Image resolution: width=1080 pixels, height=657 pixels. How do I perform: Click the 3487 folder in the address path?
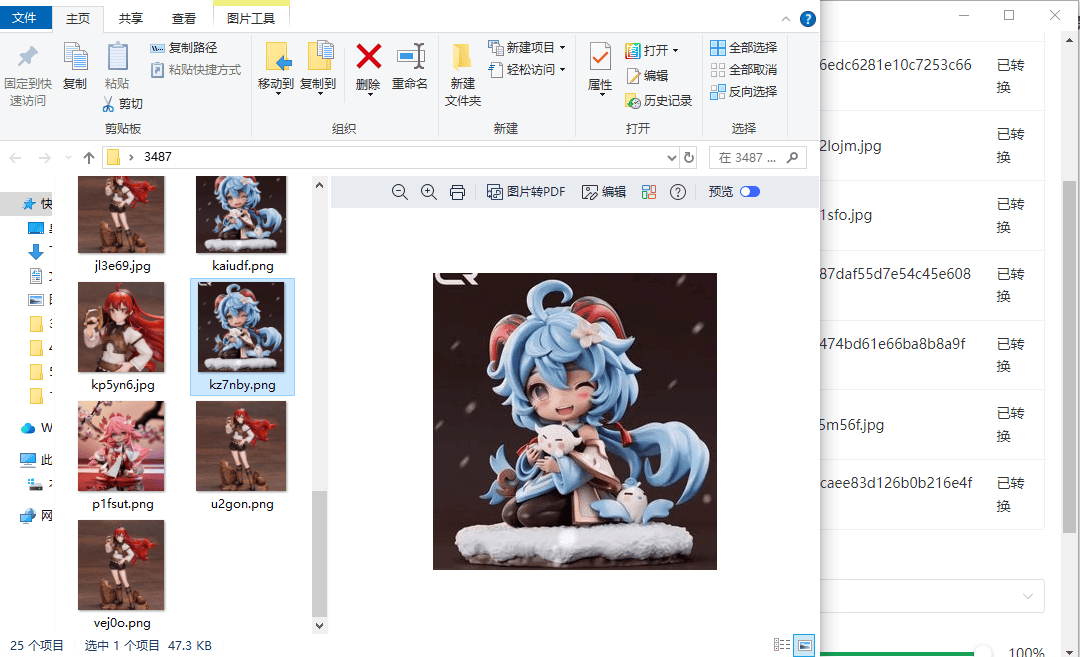click(x=158, y=157)
